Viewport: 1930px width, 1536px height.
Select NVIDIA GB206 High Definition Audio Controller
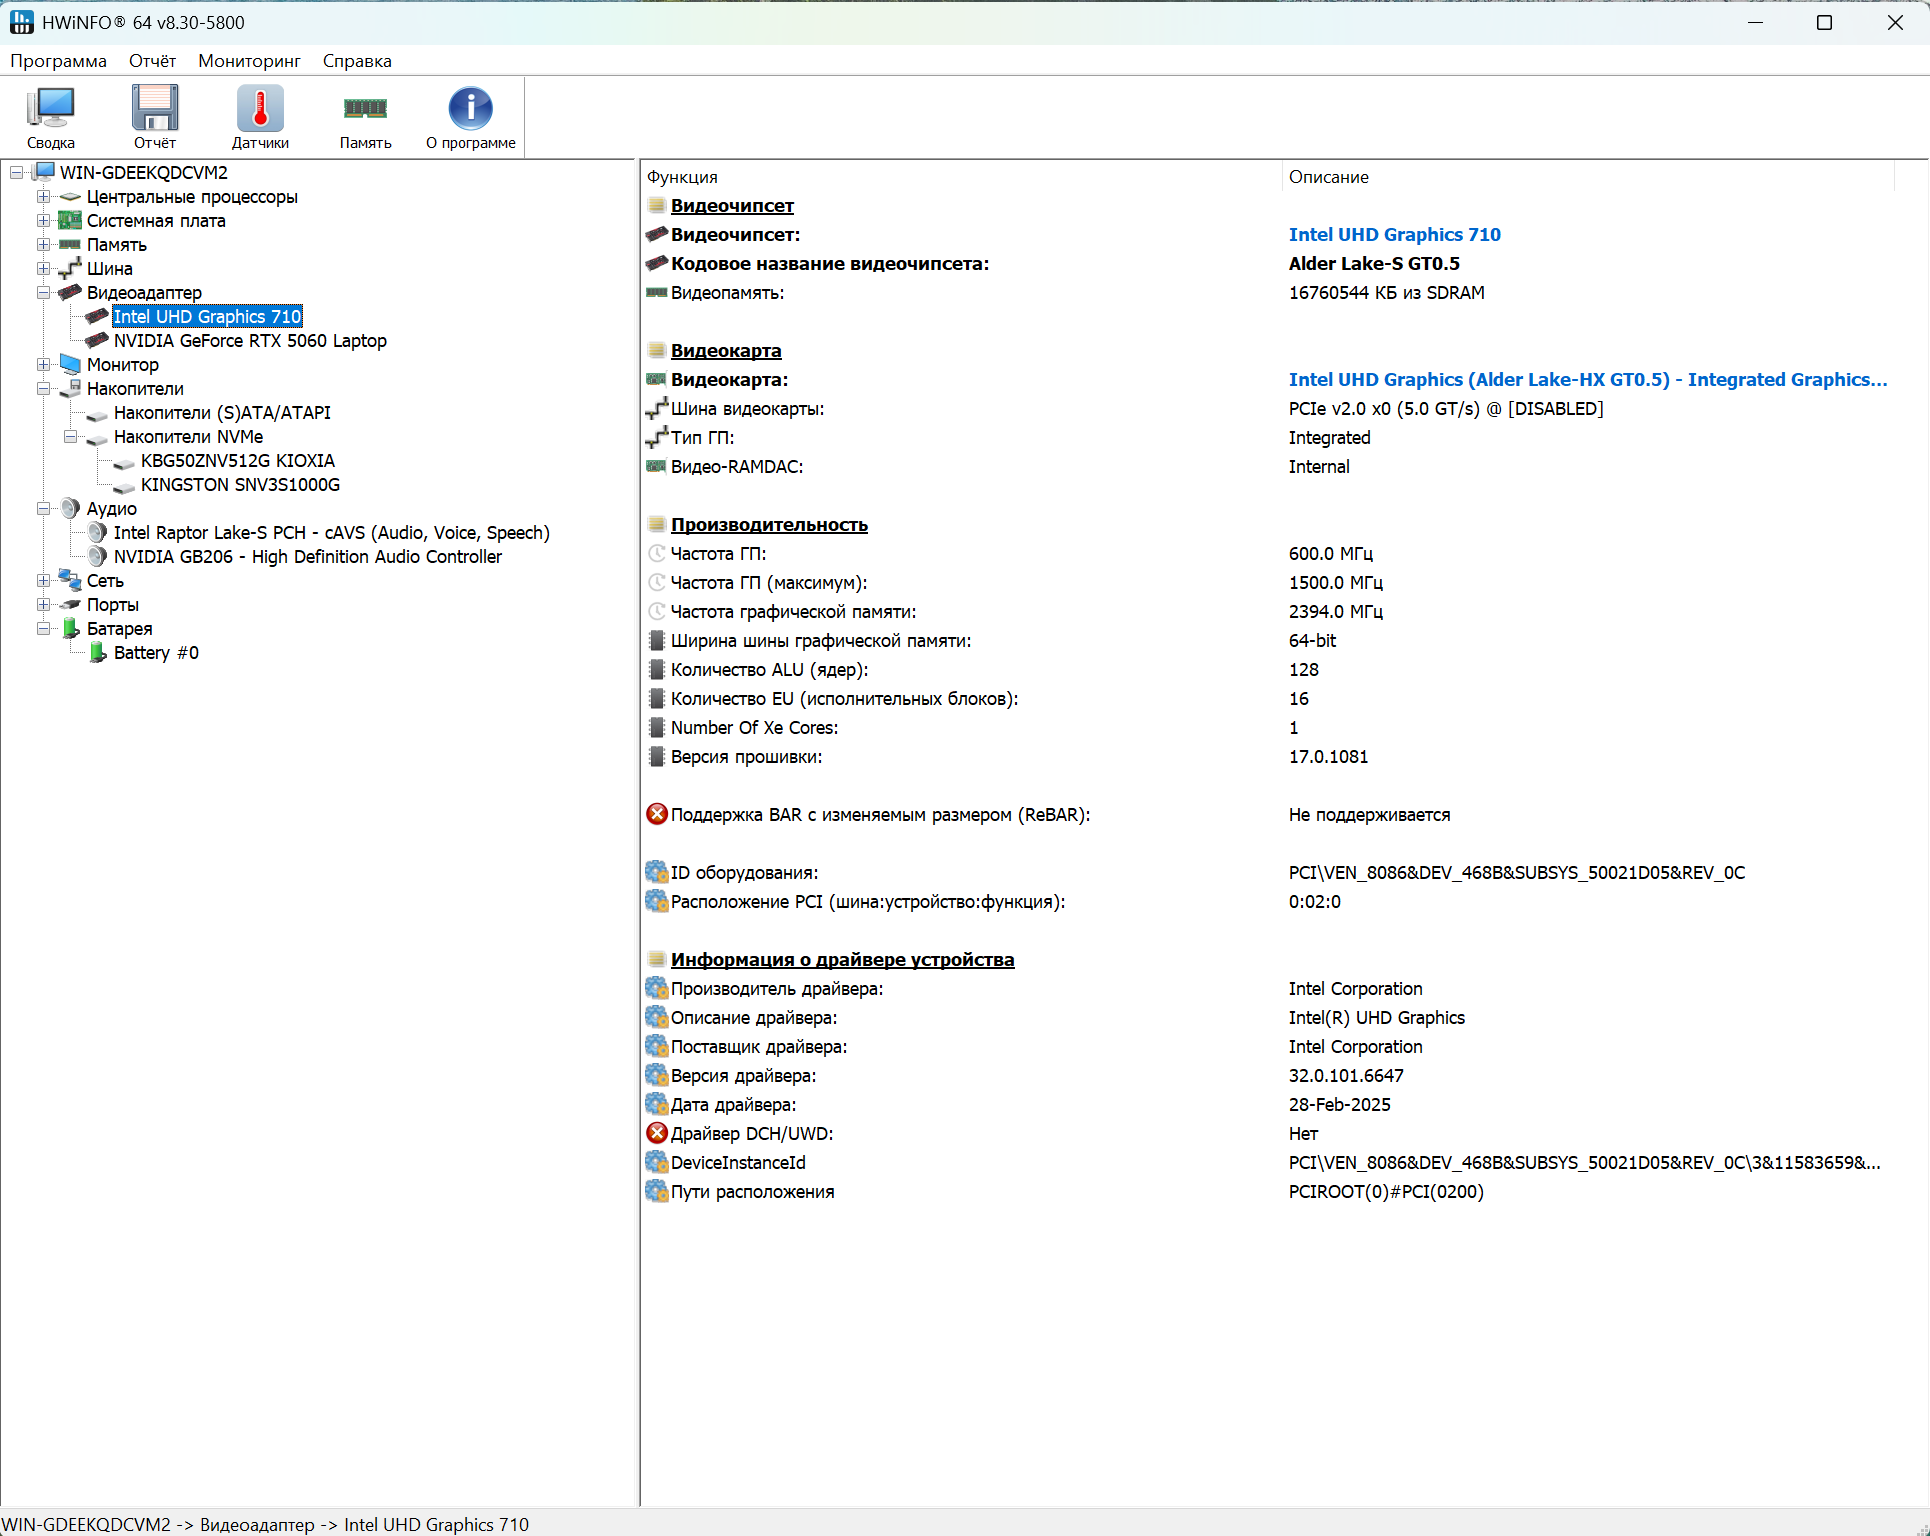click(x=307, y=557)
